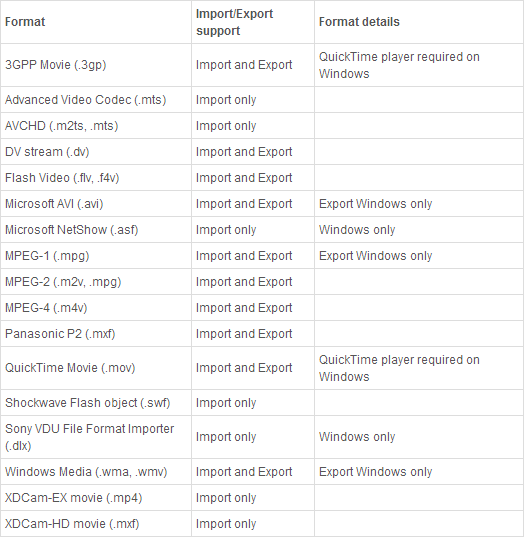Viewport: 525px width, 538px height.
Task: Select MPEG-2 (.m2v, .mpg) entry
Action: tap(96, 282)
